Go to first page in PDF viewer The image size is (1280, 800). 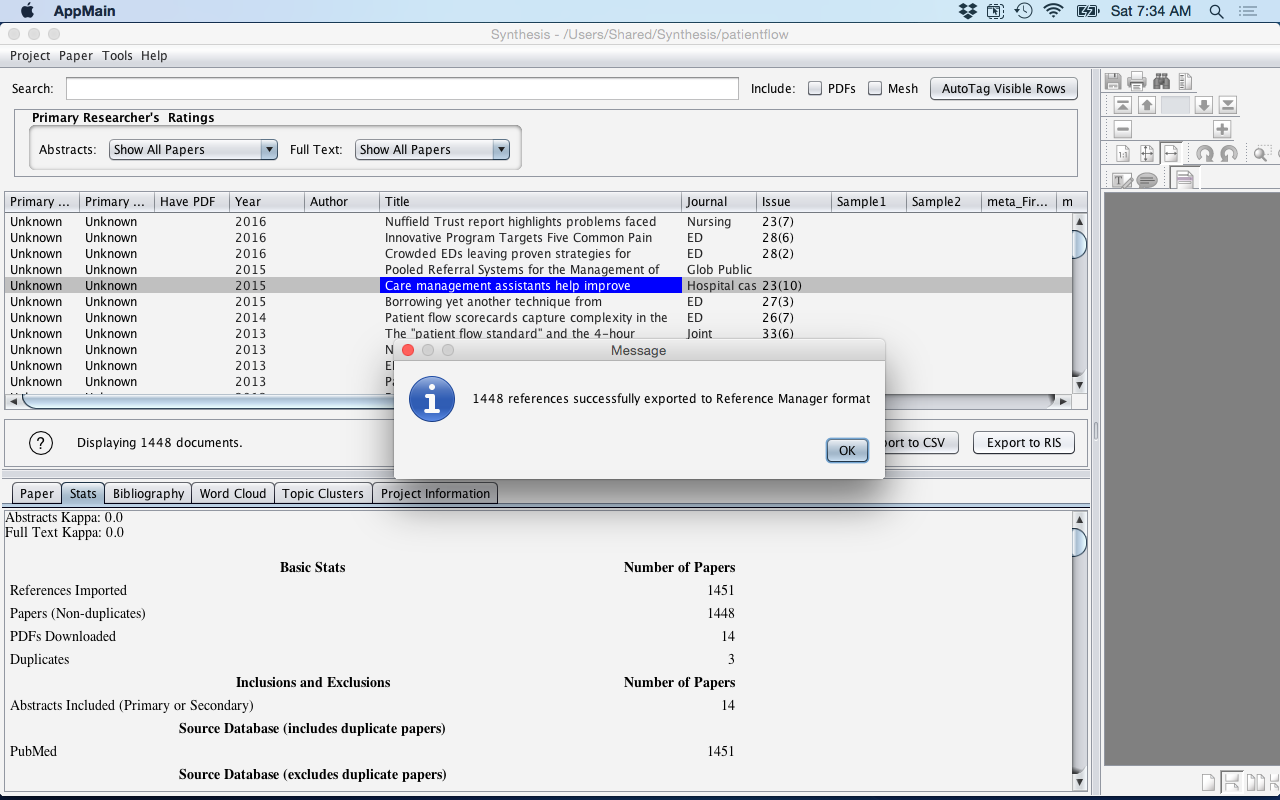tap(1123, 105)
